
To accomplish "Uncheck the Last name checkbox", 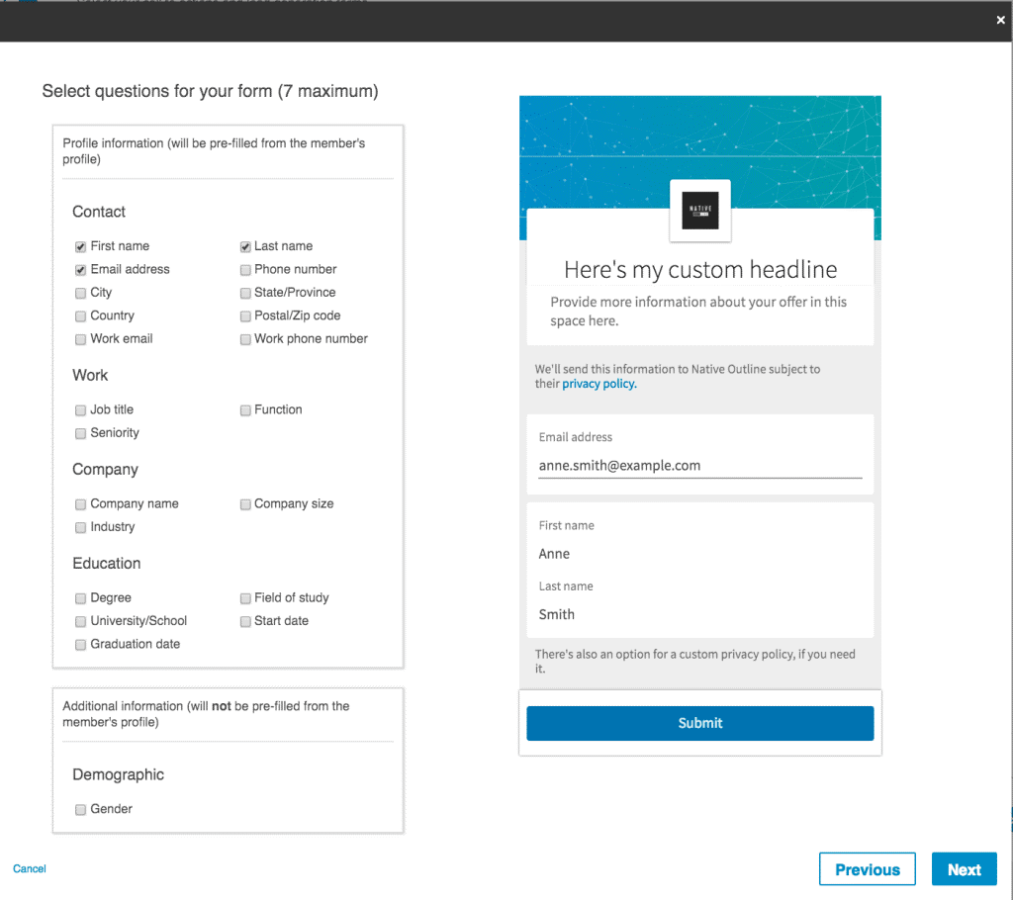I will point(245,246).
